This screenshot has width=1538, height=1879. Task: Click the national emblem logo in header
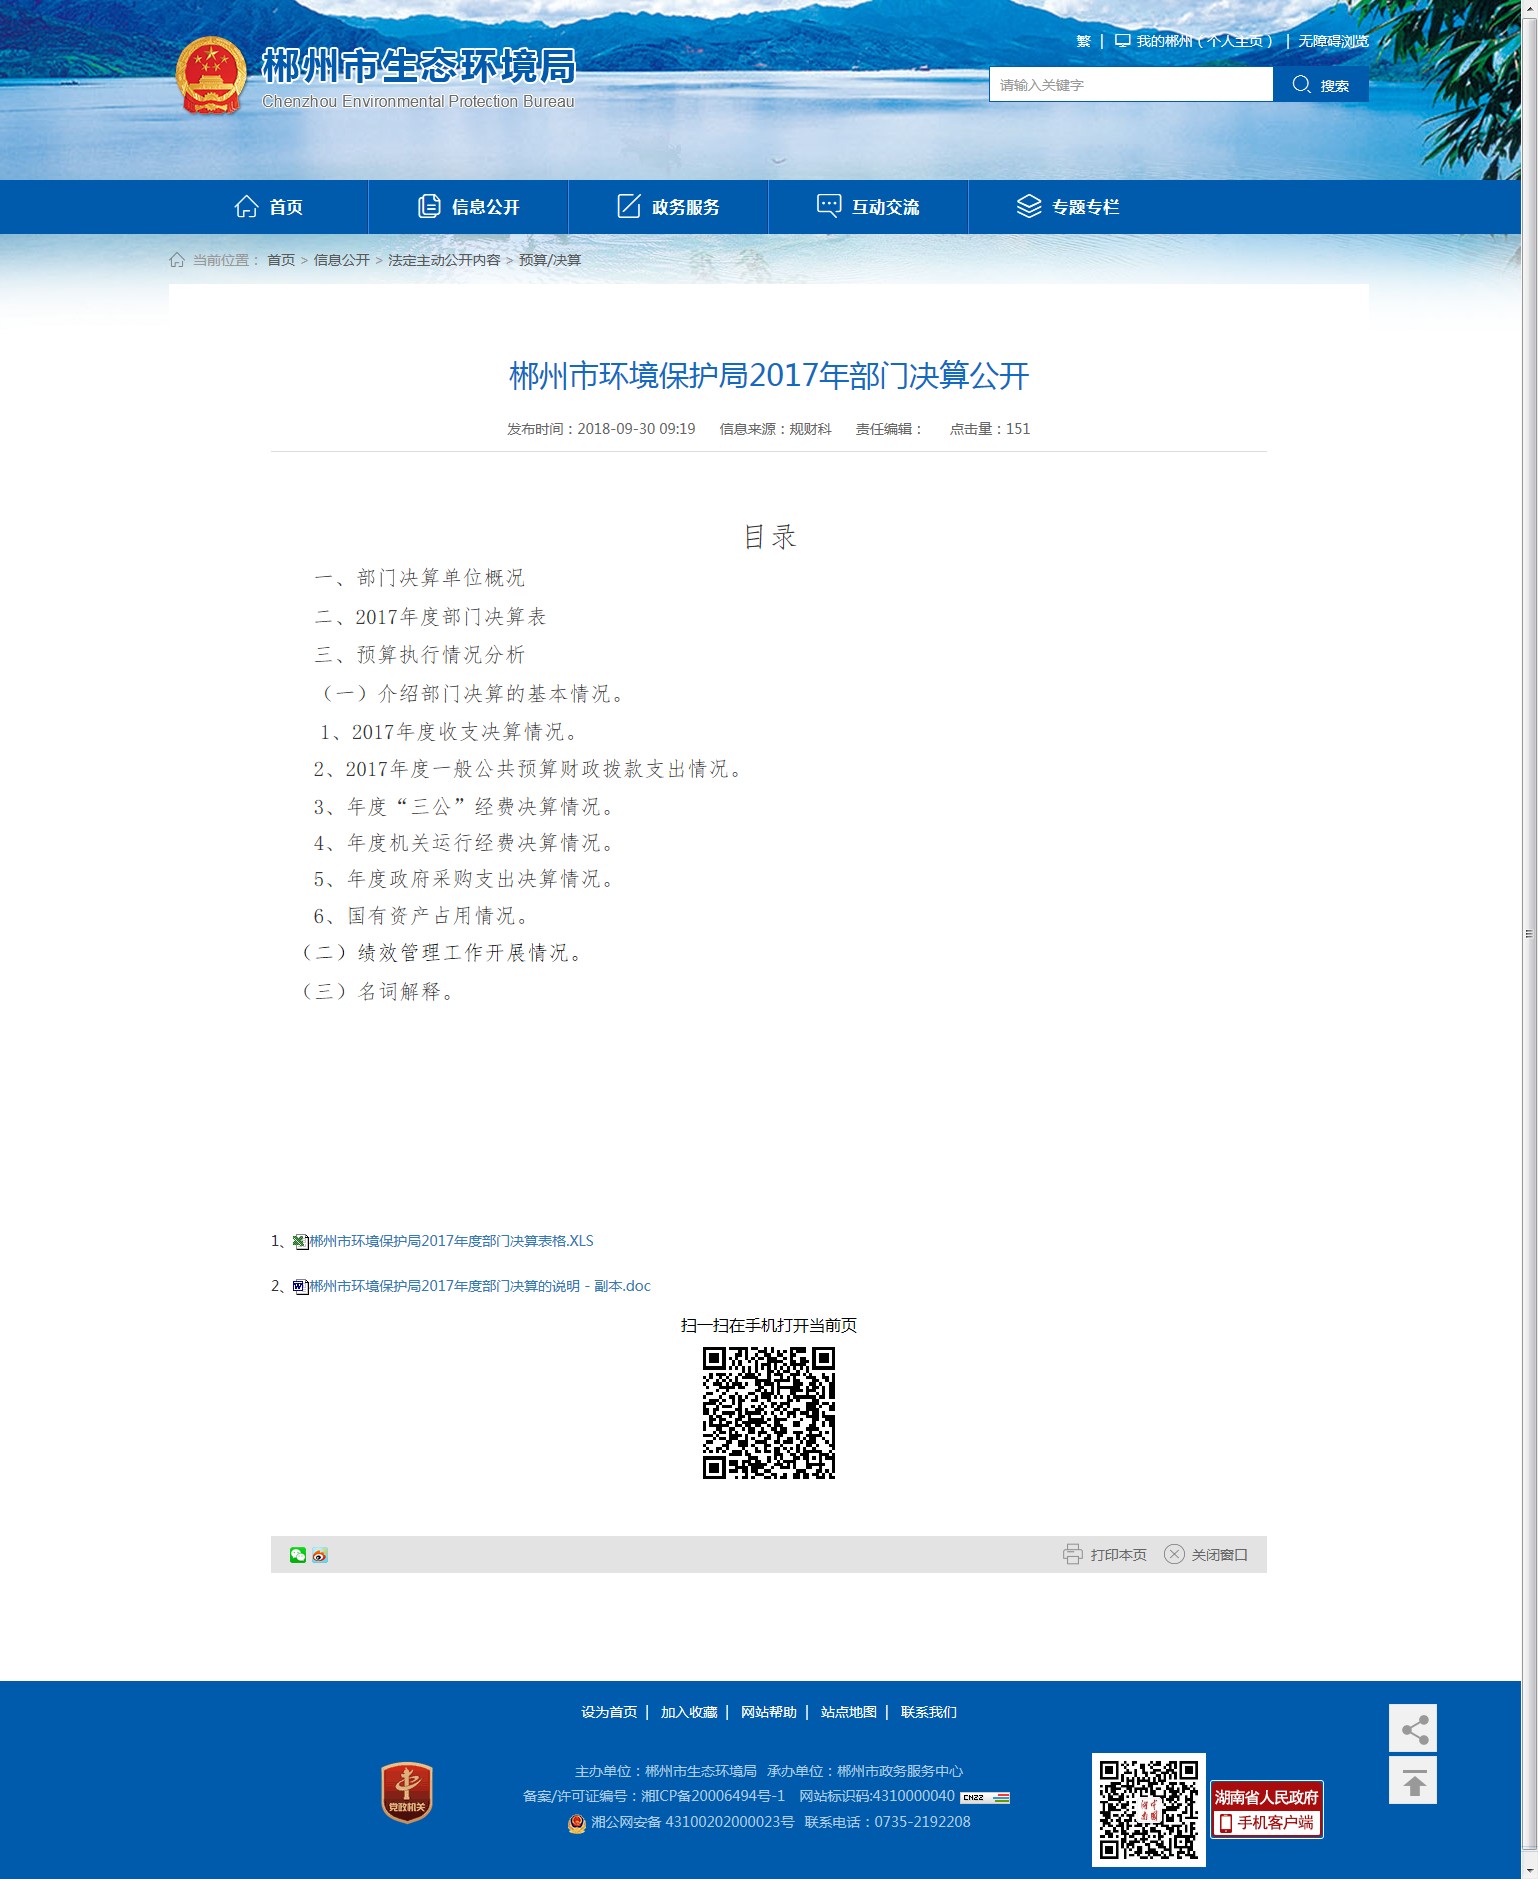[x=211, y=76]
